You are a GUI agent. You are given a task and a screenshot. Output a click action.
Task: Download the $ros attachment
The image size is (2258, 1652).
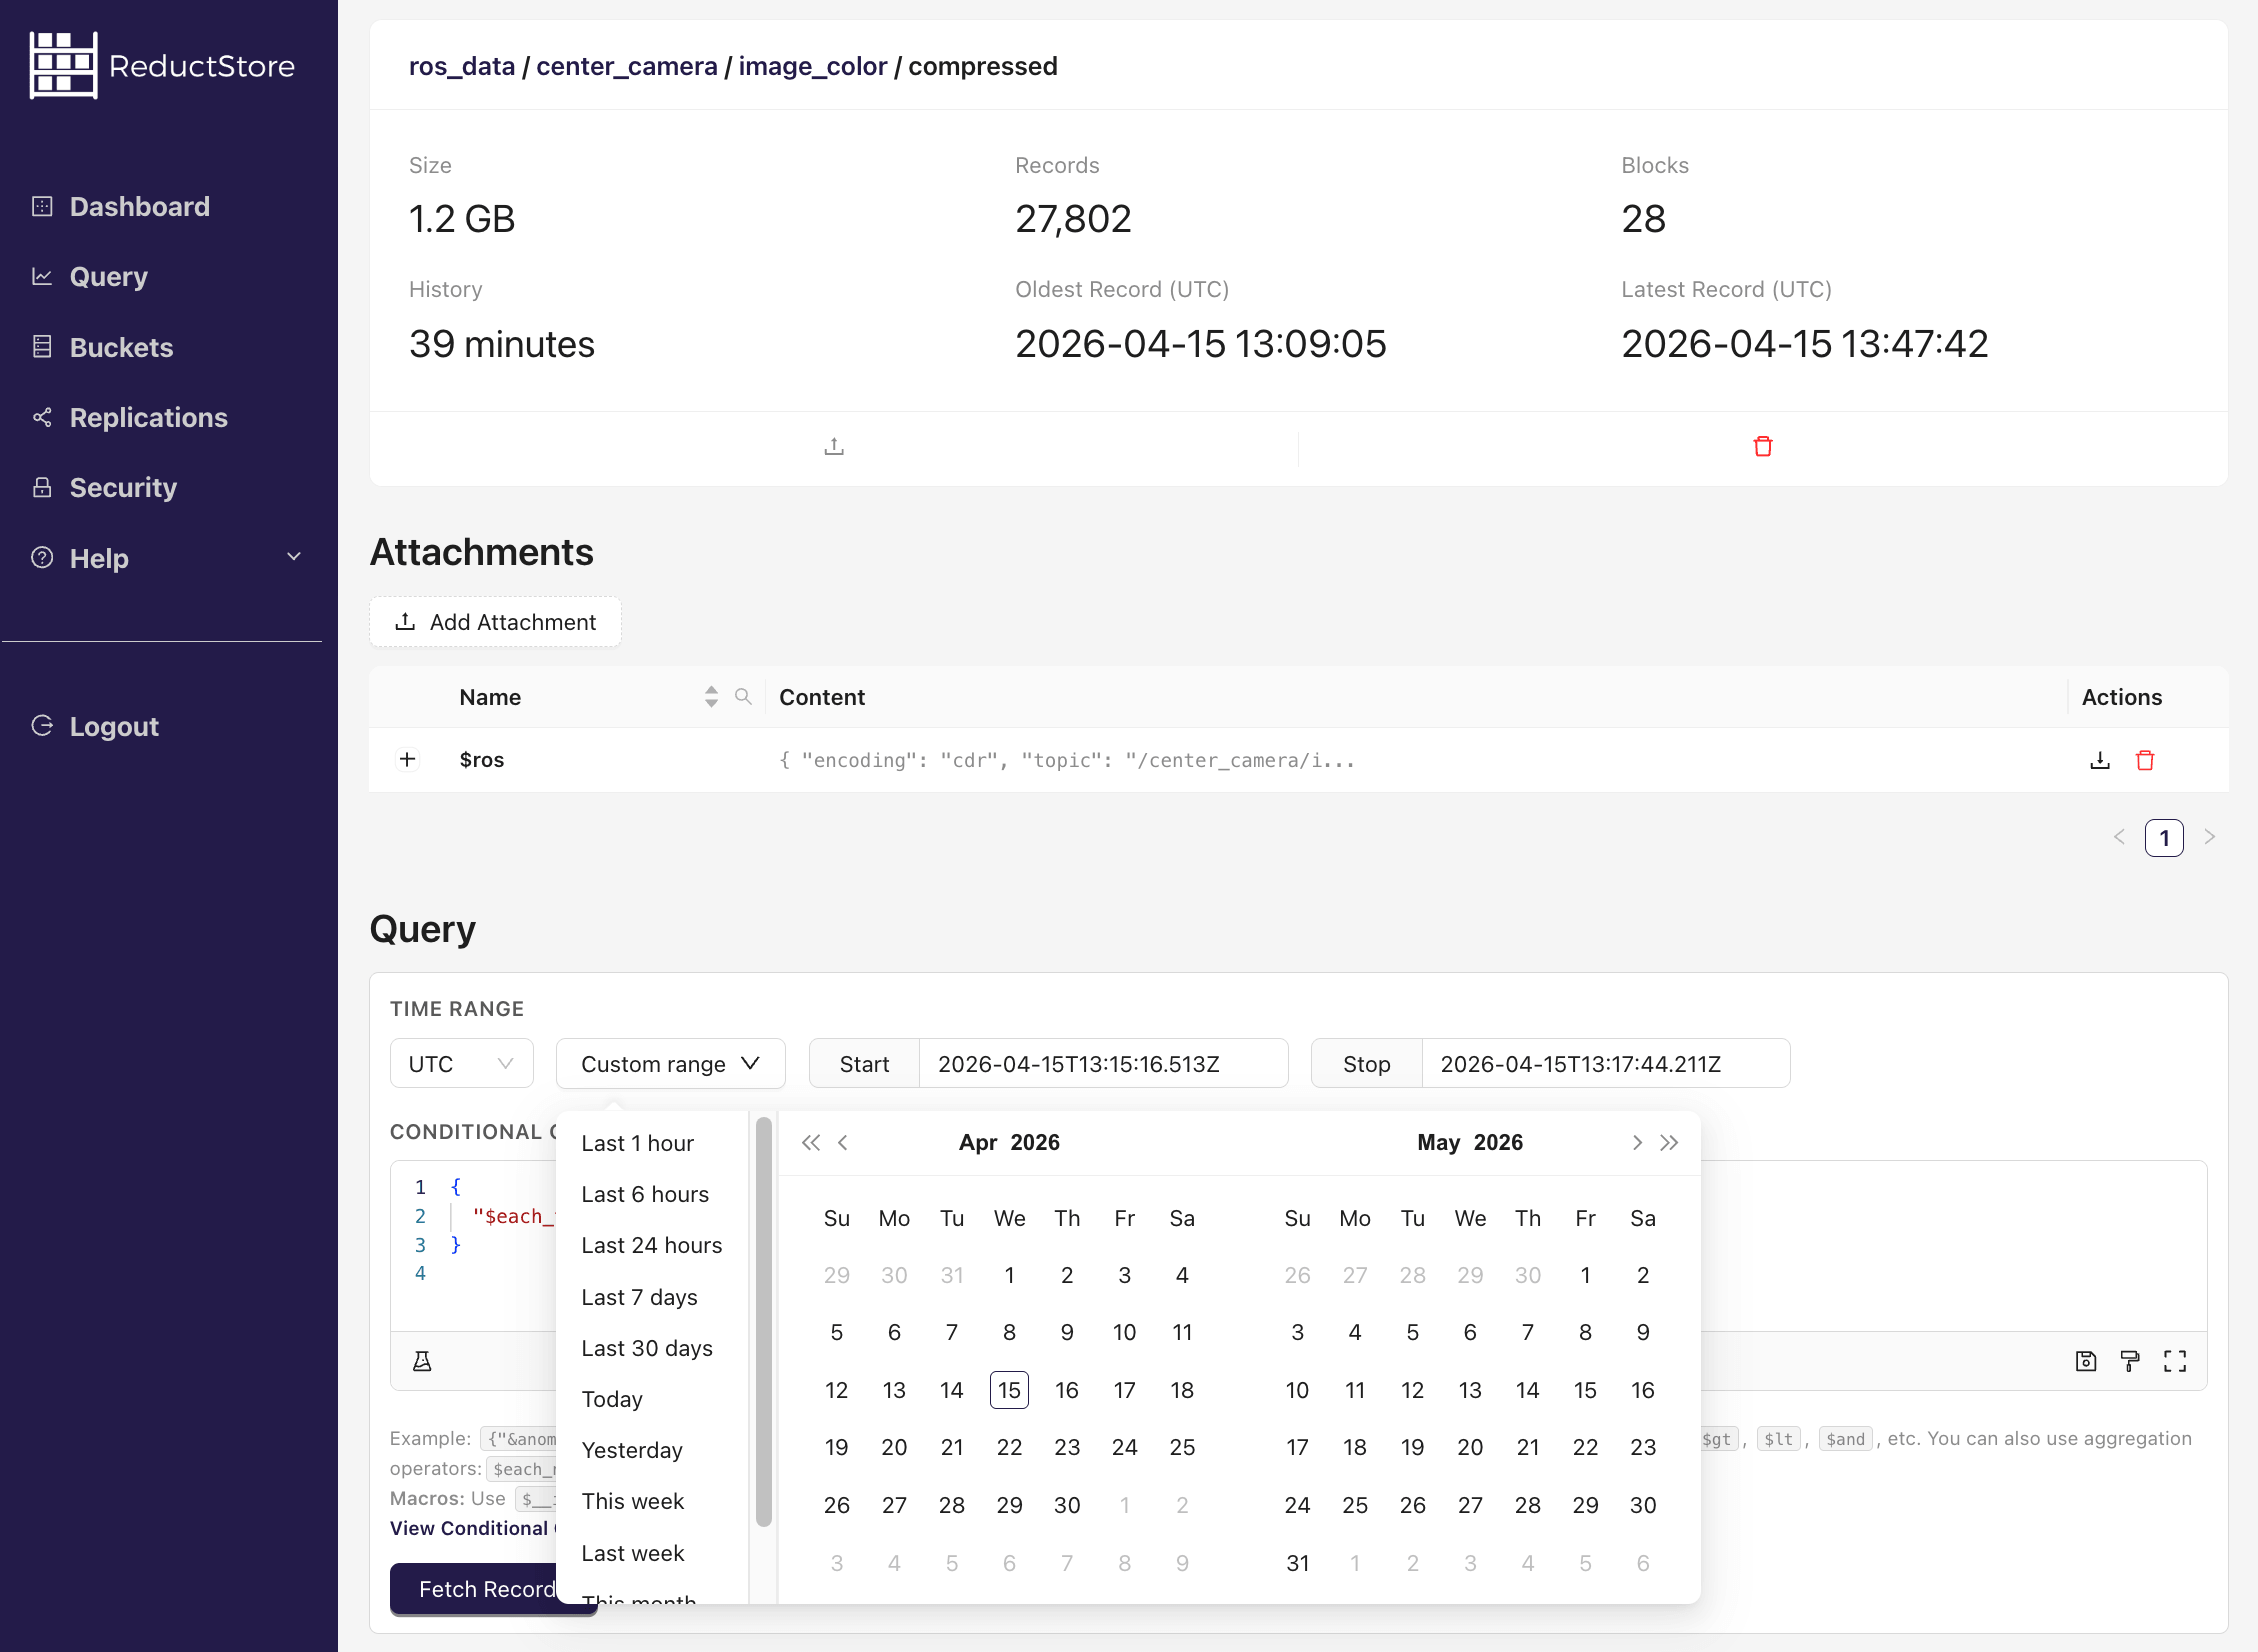point(2099,759)
